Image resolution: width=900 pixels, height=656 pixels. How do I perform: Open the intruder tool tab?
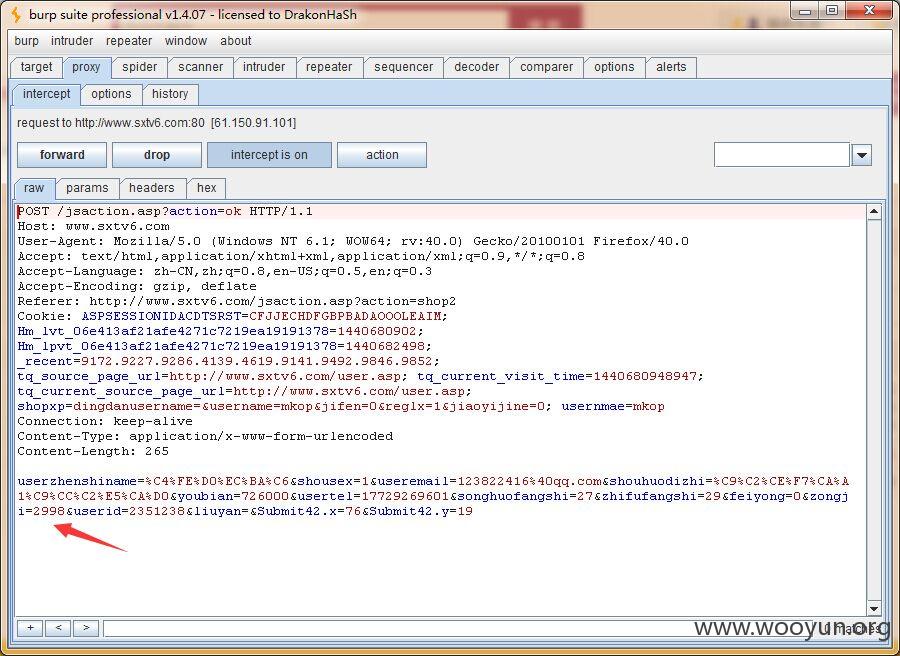(x=263, y=67)
